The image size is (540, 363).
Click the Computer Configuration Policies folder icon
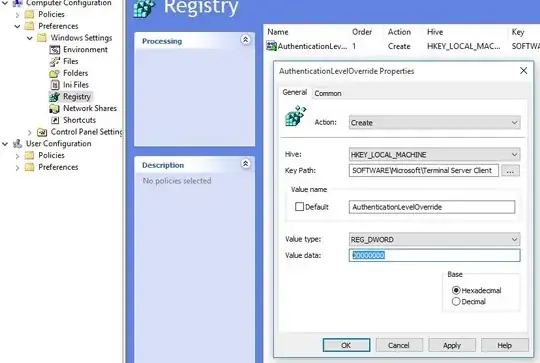(30, 14)
